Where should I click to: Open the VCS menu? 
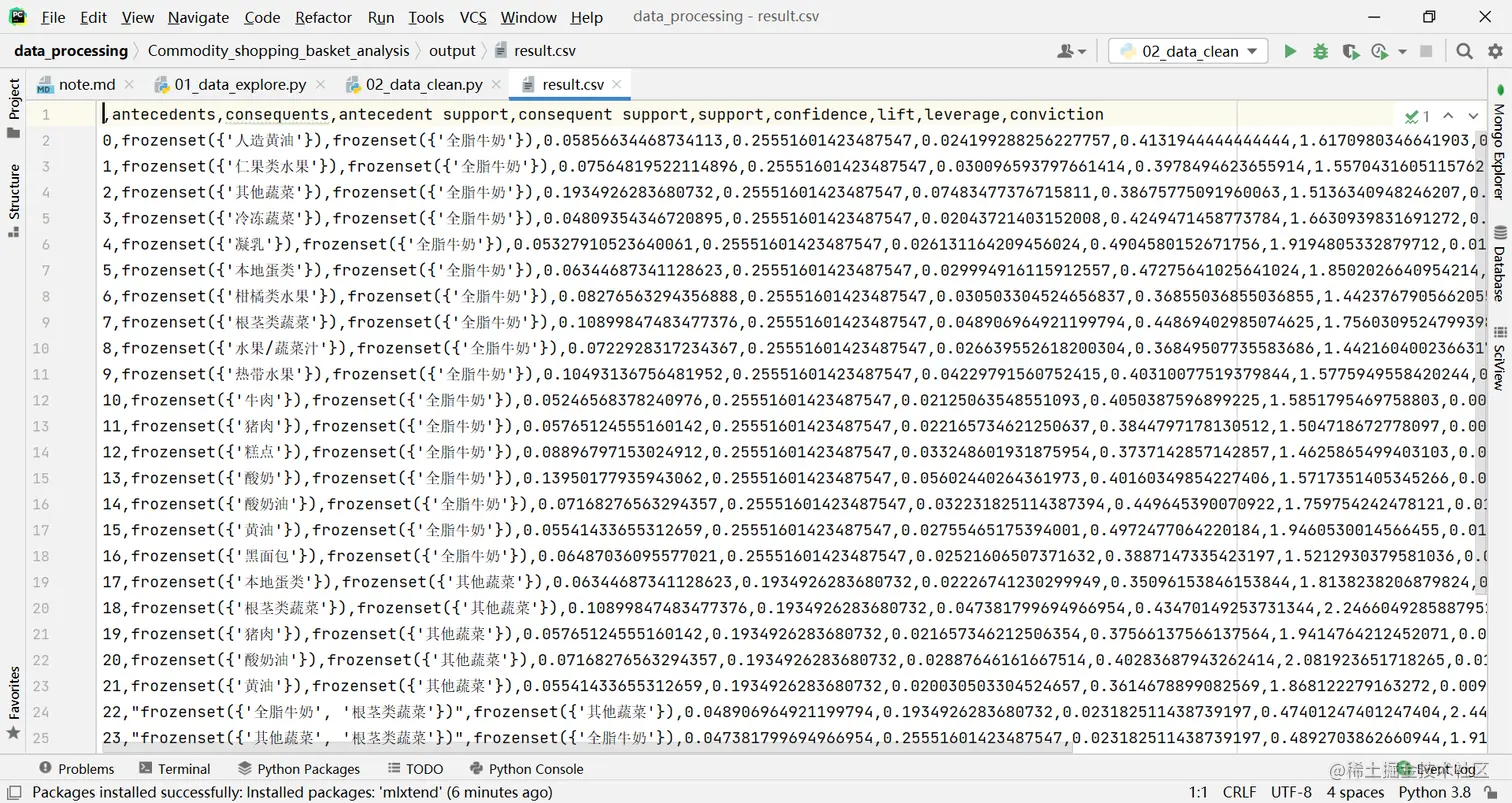472,17
